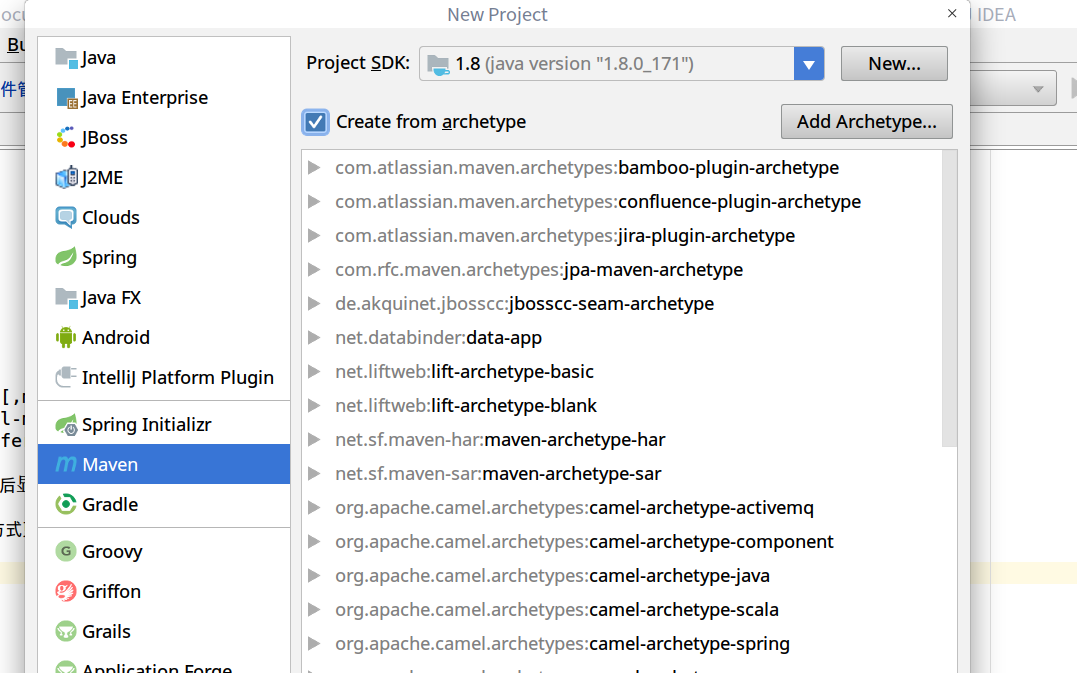Expand camel-archetype-scala entry
Screen dimensions: 1077x673
pos(314,610)
